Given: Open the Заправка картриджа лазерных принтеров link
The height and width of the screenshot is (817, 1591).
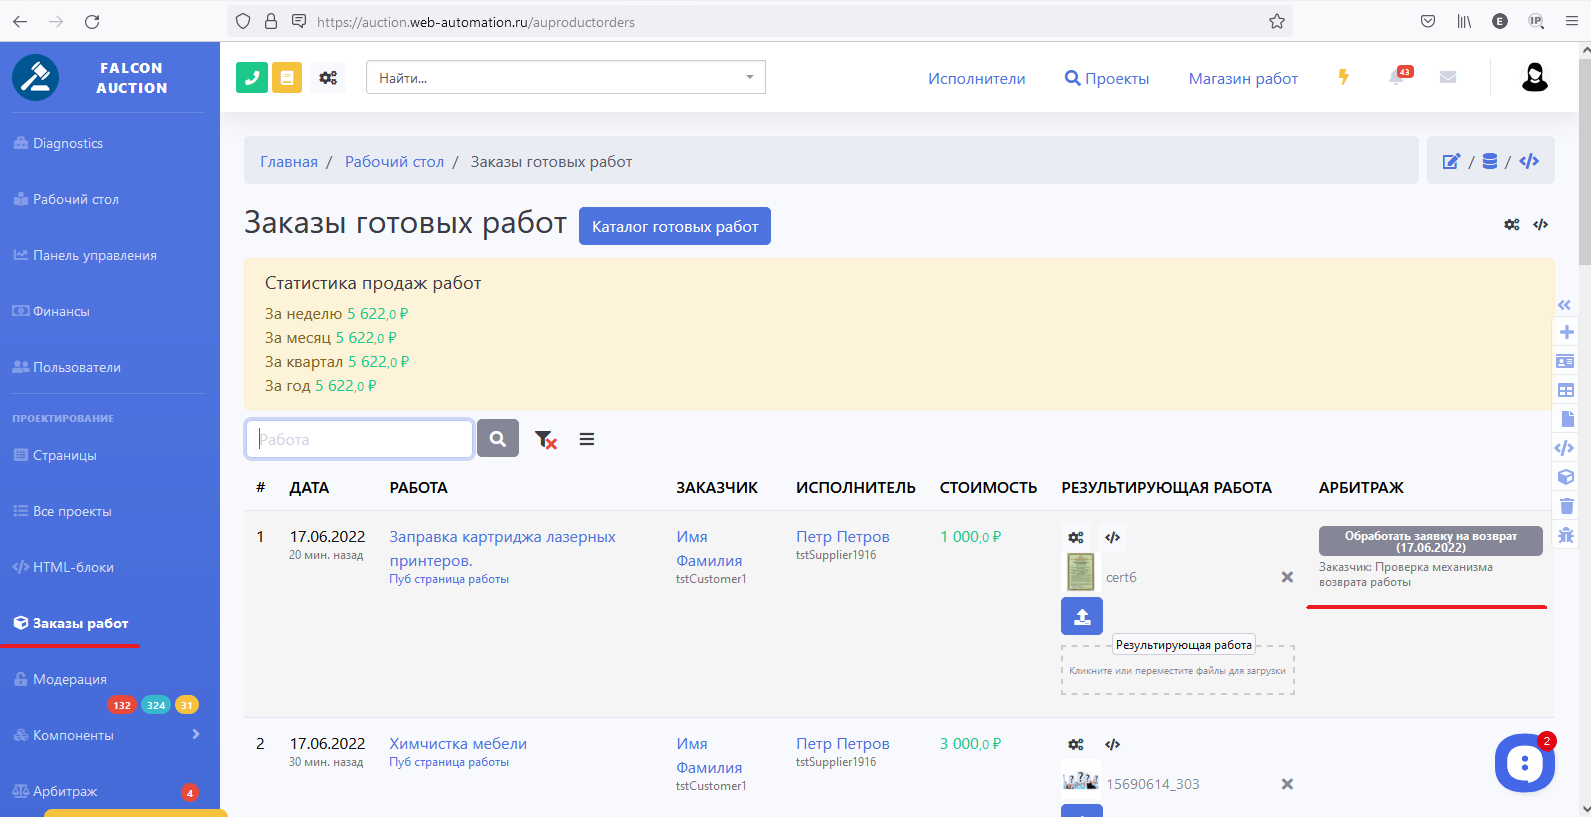Looking at the screenshot, I should 502,537.
